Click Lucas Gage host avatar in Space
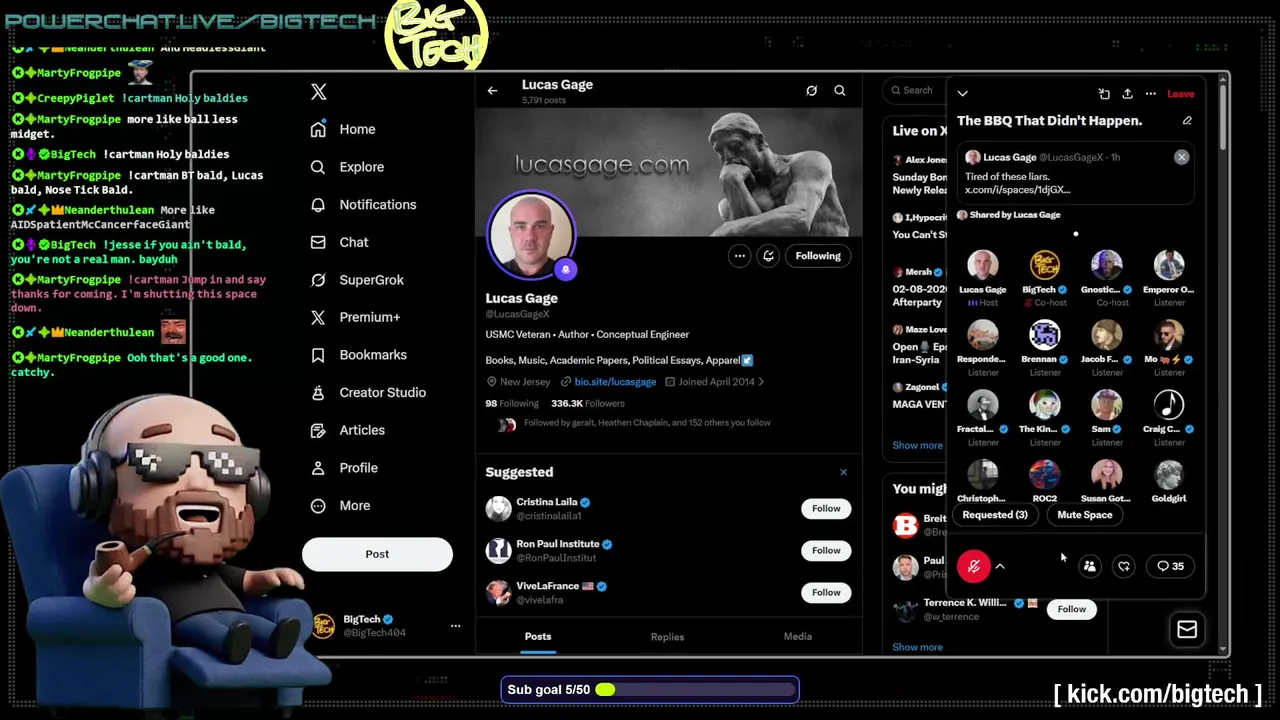This screenshot has width=1280, height=720. pos(983,265)
